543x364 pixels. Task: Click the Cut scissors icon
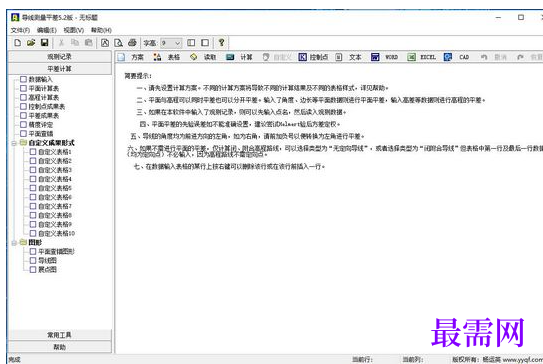[x=61, y=43]
